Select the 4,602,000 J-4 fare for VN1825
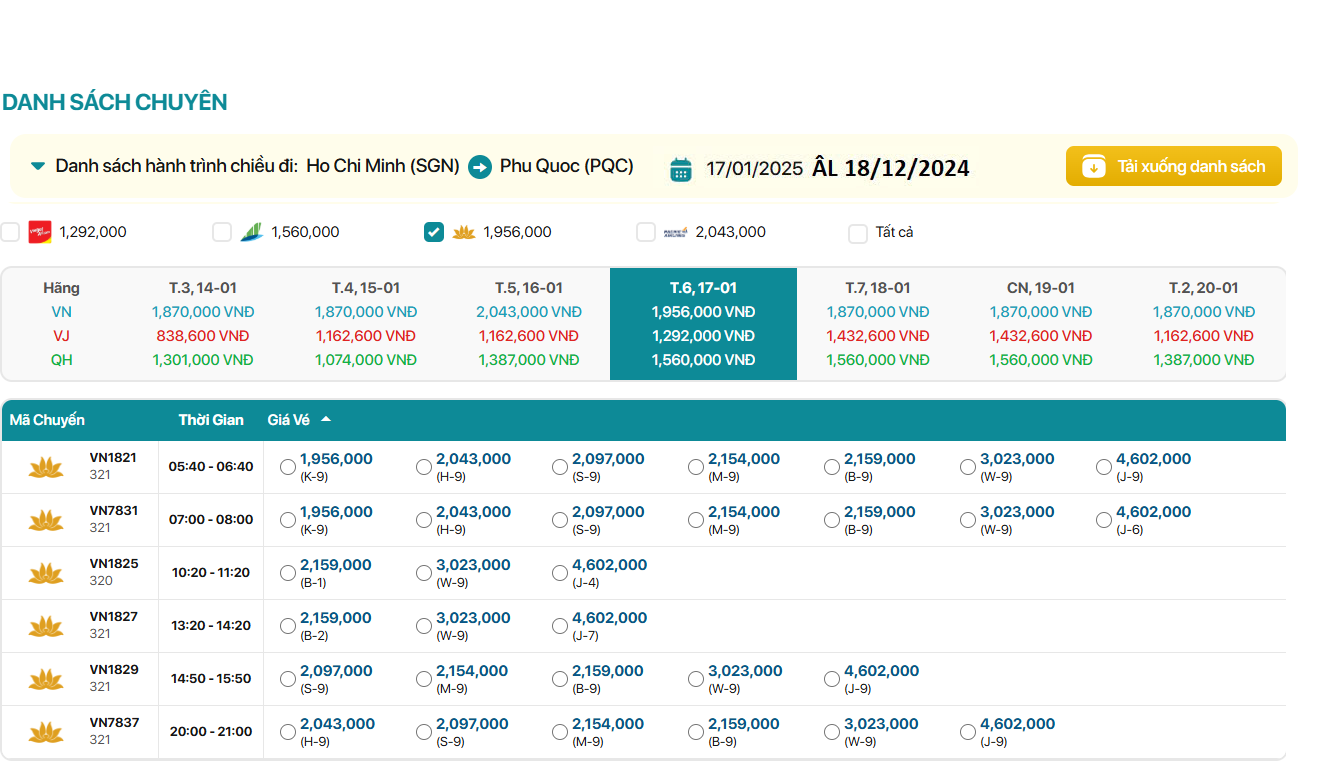Image resolution: width=1323 pixels, height=779 pixels. coord(560,573)
